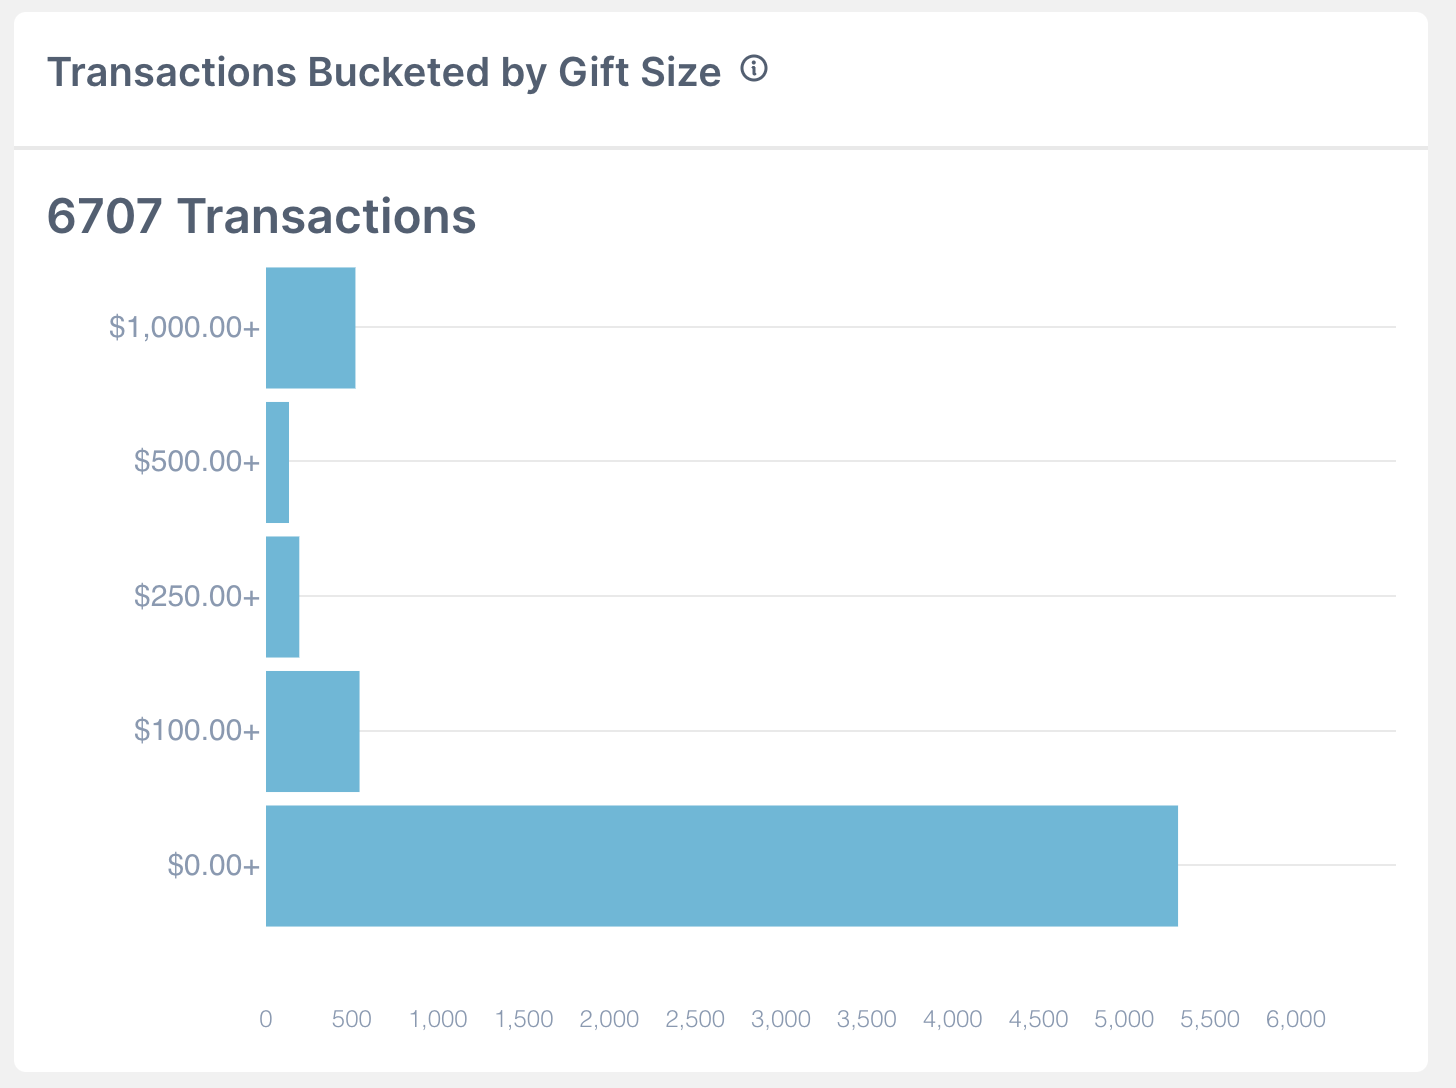Image resolution: width=1456 pixels, height=1088 pixels.
Task: Click the 2,500 tick label on the x-axis
Action: 695,1019
